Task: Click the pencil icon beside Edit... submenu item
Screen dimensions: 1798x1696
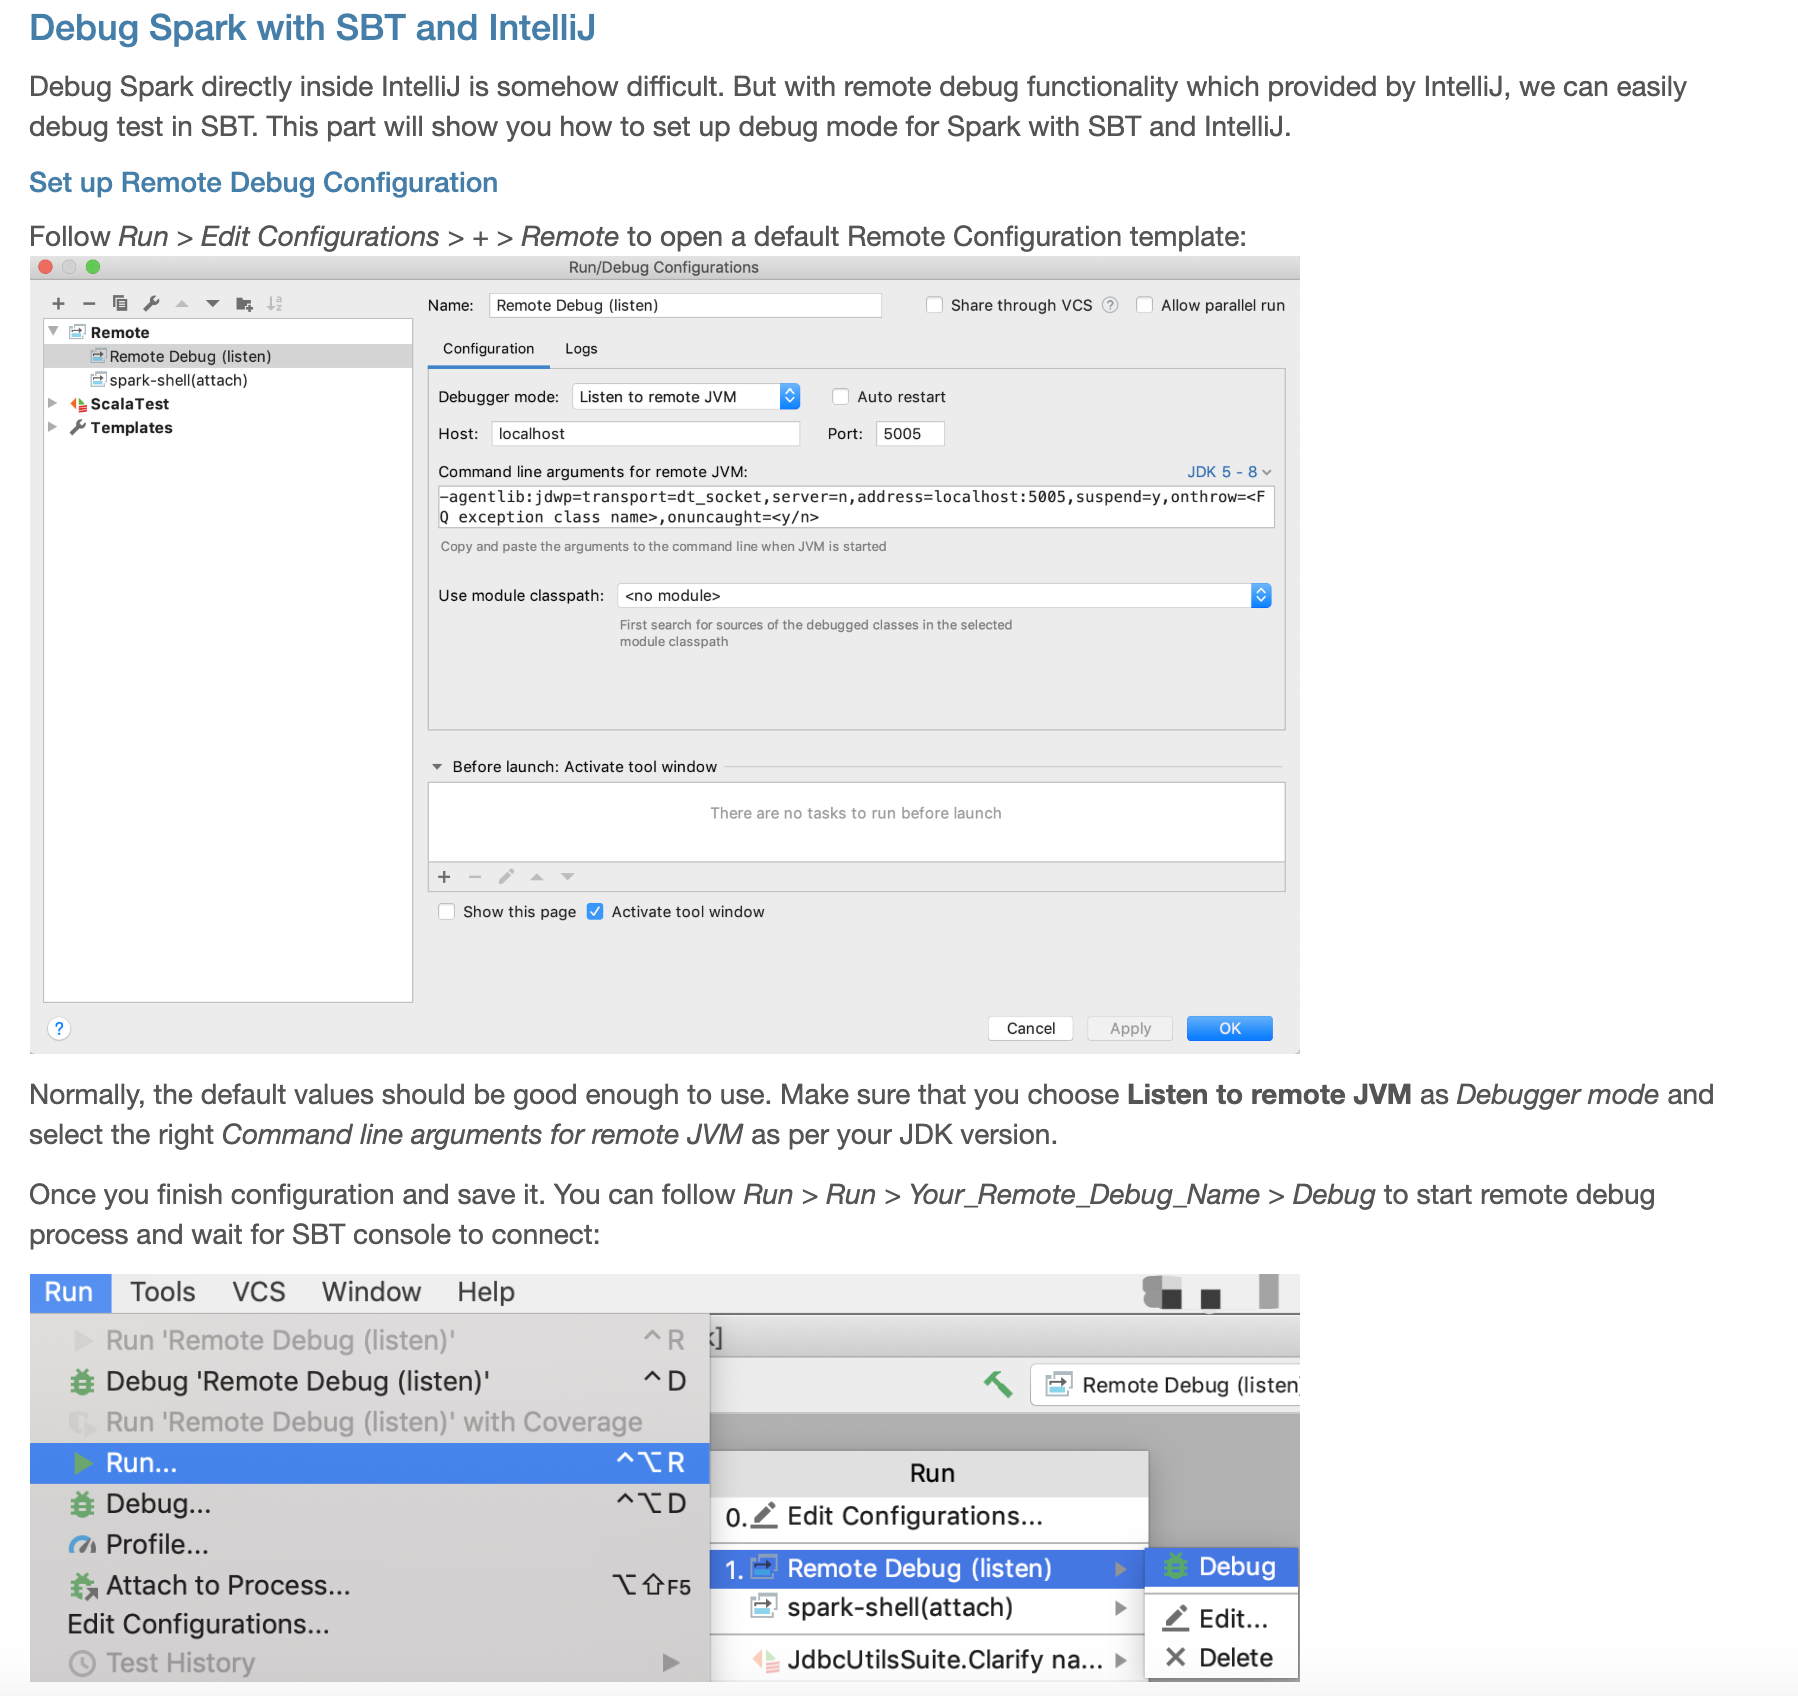Action: [1176, 1617]
